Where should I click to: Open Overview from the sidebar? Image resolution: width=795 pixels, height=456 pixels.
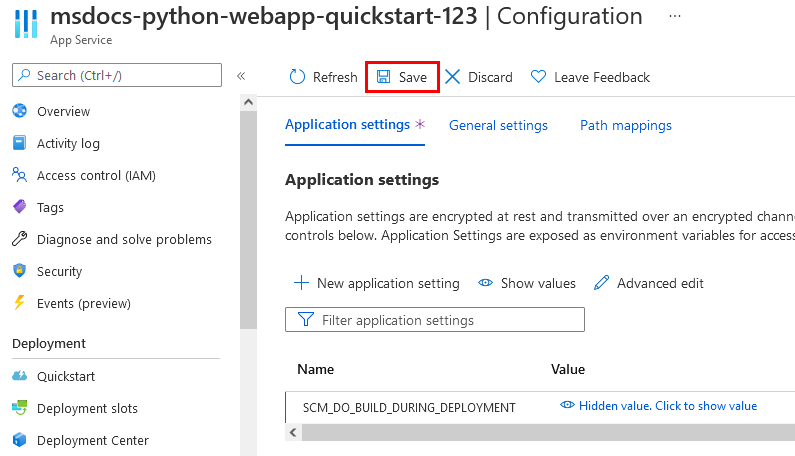[63, 111]
